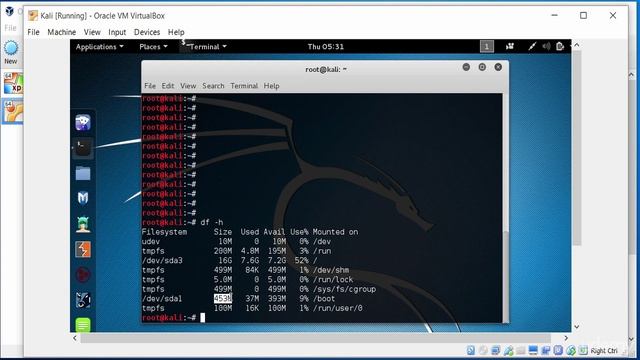Image resolution: width=640 pixels, height=360 pixels.
Task: Open the green notepad icon in dock
Action: [83, 325]
